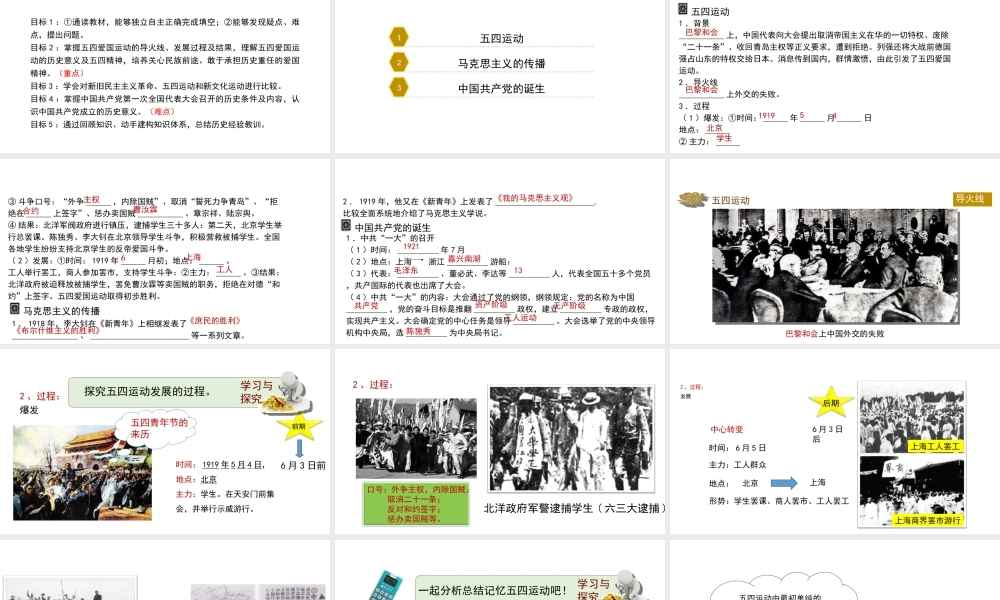Image resolution: width=1000 pixels, height=600 pixels.
Task: Click the red 中心转变 heading
Action: coord(727,430)
